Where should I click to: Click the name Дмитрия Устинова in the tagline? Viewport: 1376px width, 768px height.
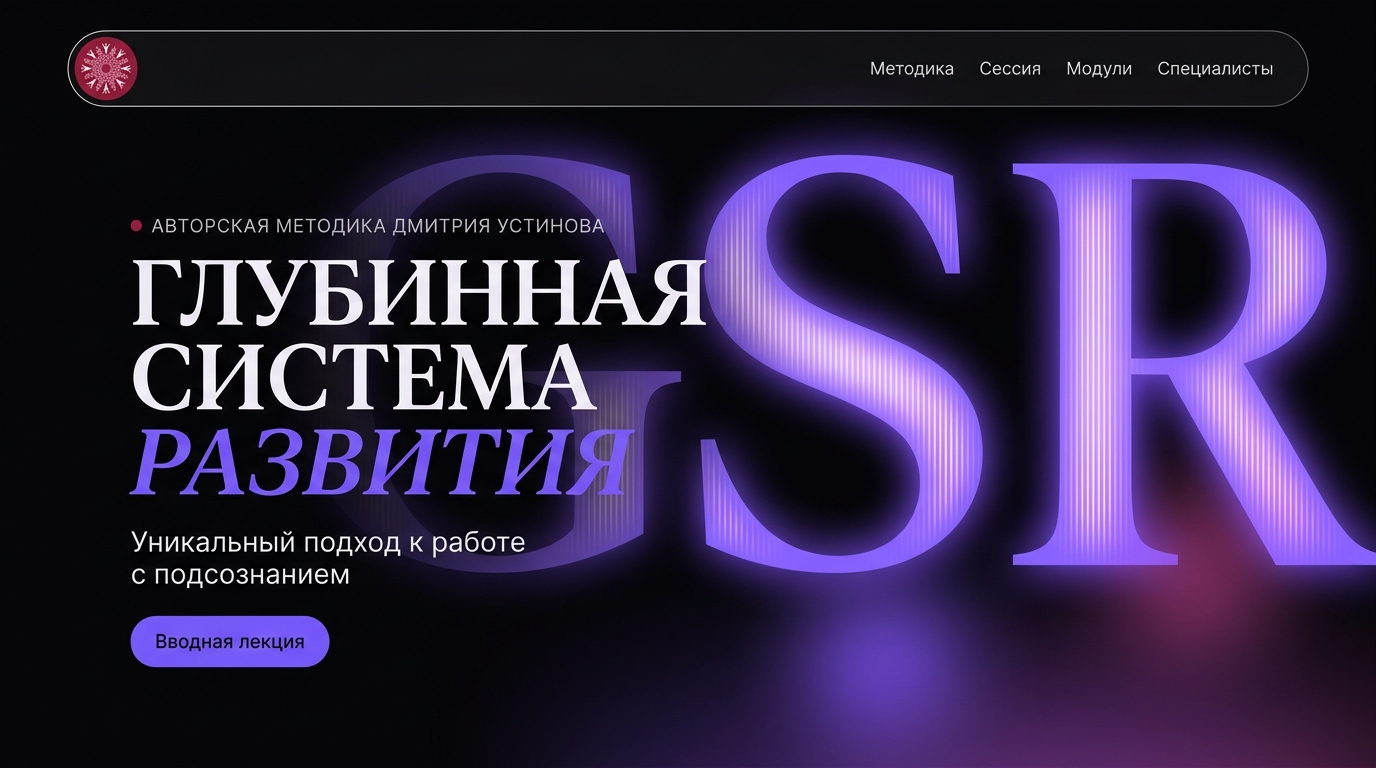[x=499, y=226]
